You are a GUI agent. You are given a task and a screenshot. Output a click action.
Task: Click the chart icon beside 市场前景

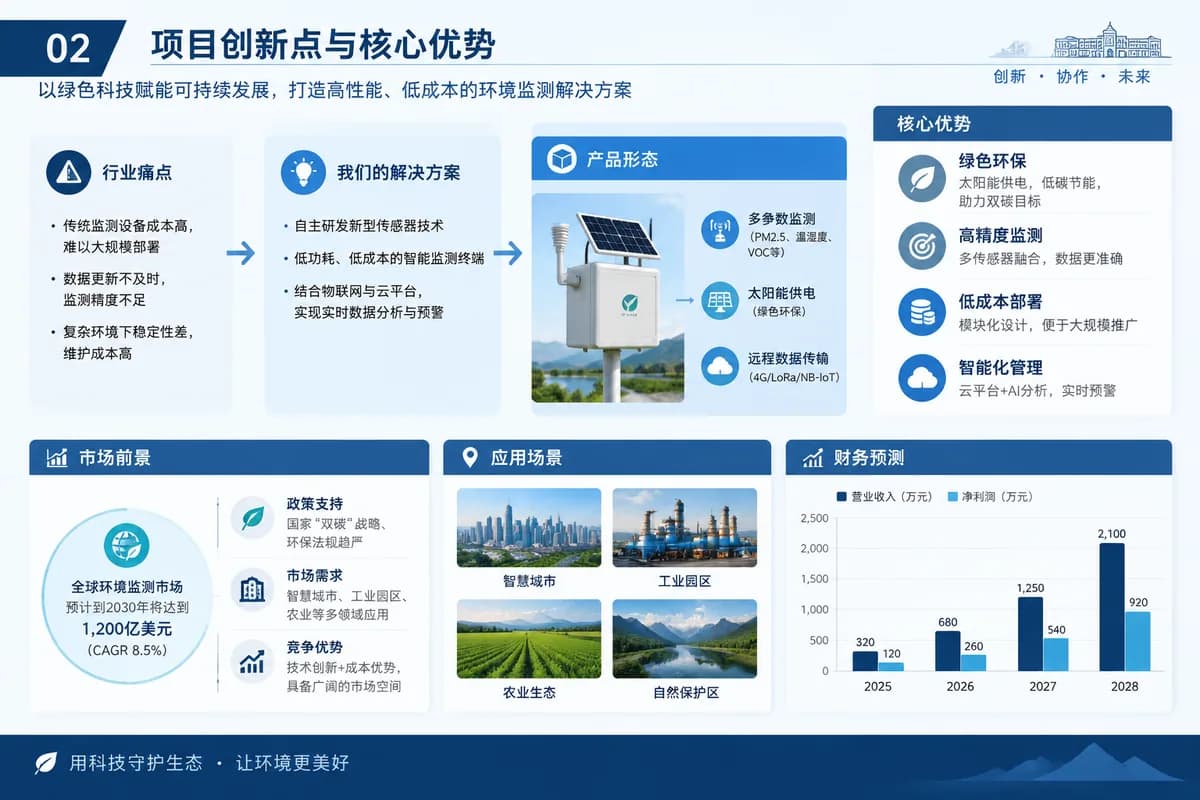click(57, 458)
